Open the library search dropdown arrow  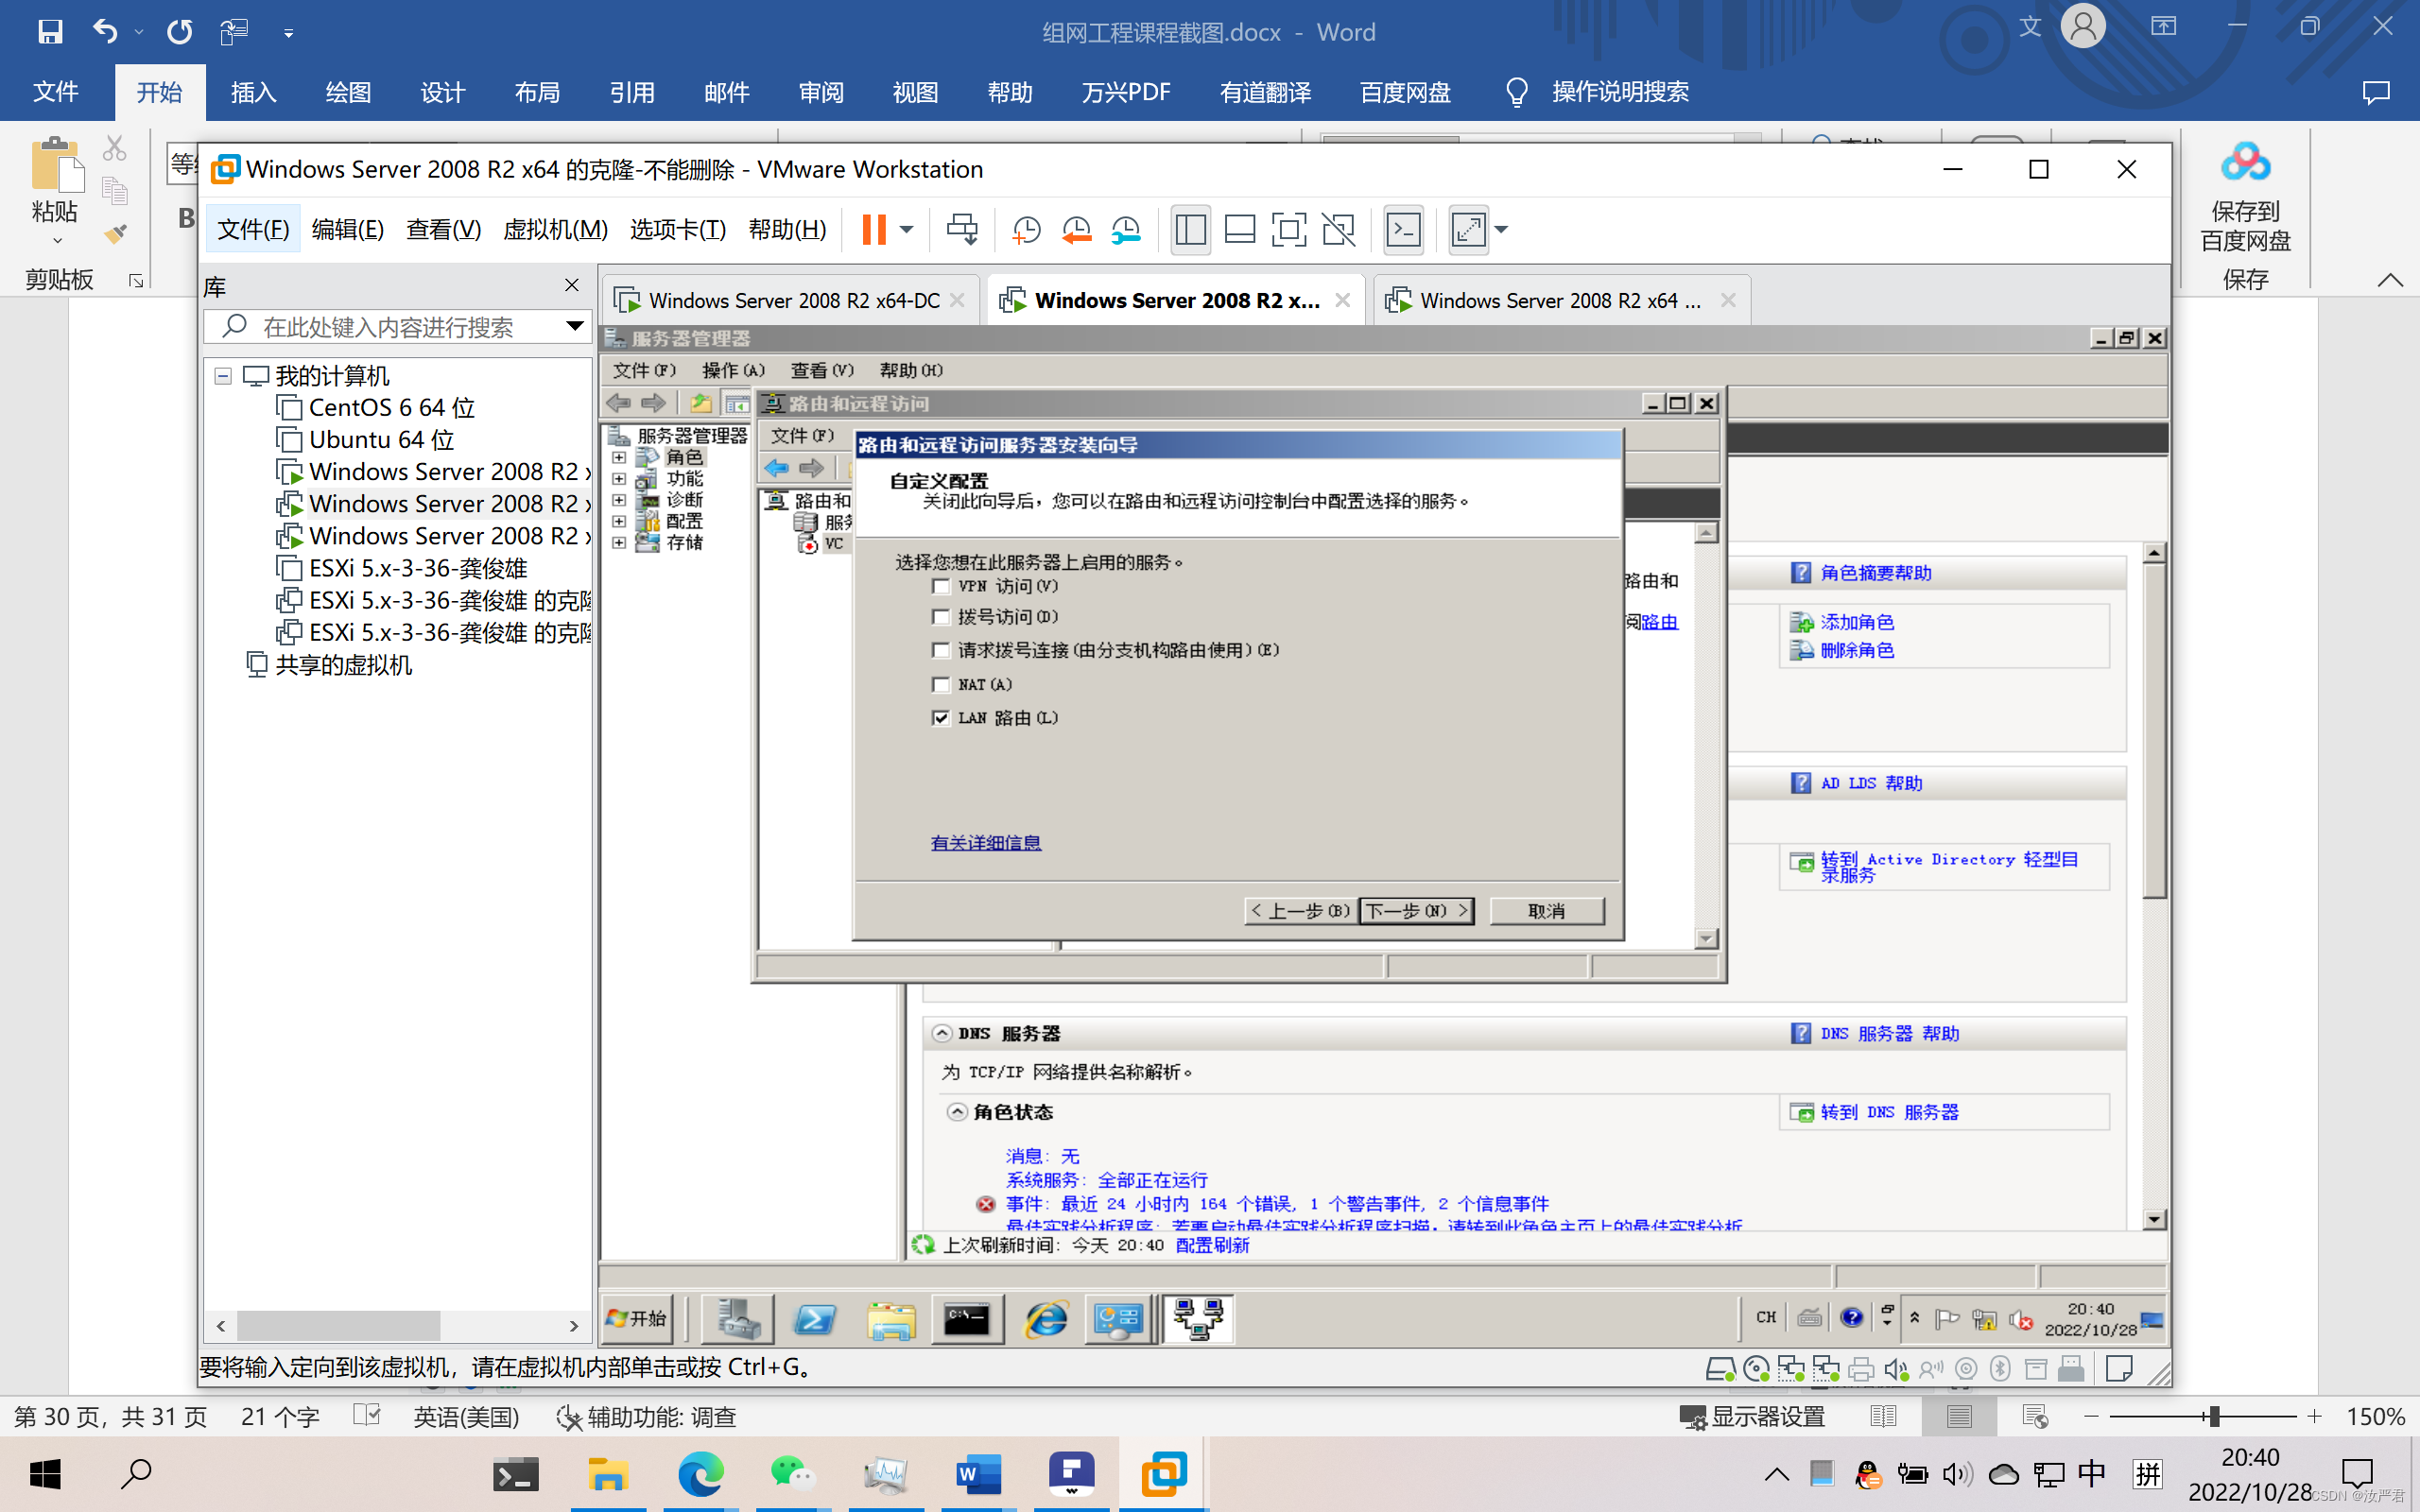point(574,326)
